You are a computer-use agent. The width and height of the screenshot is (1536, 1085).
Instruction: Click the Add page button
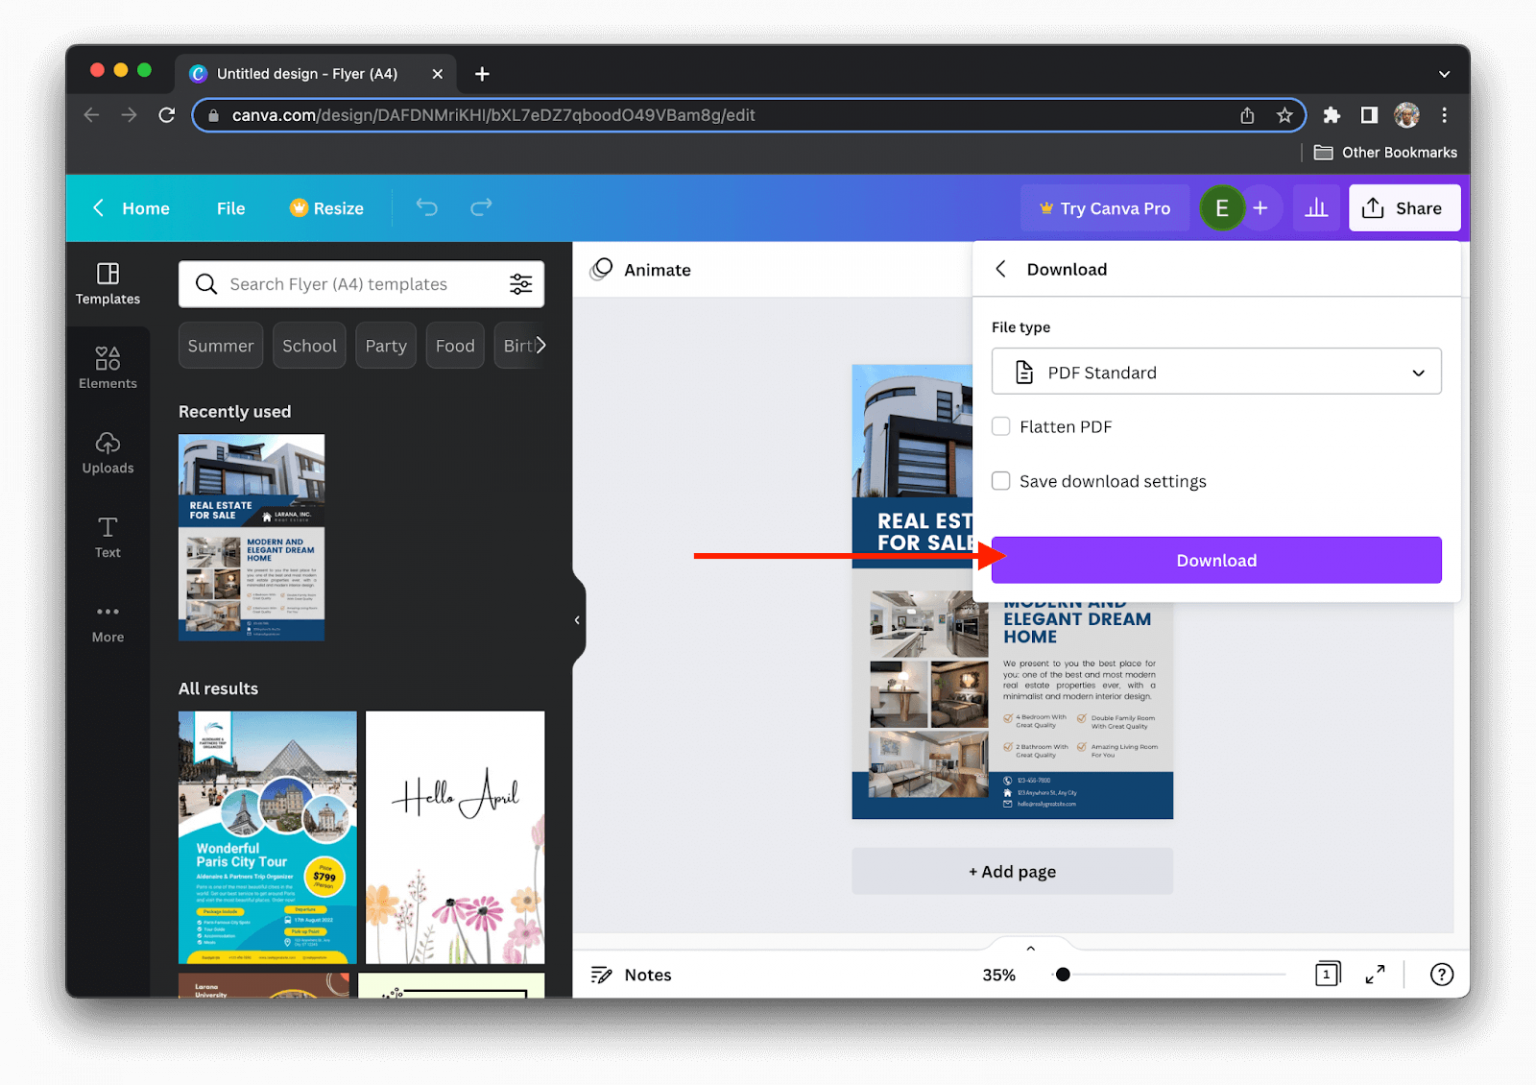pos(1012,871)
